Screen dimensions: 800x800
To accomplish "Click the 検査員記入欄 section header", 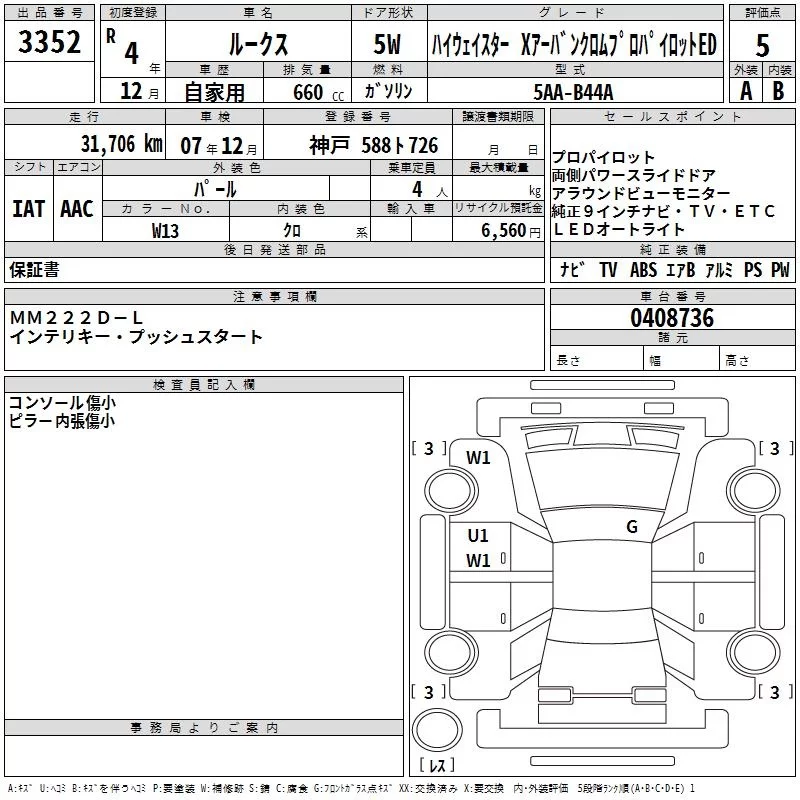I will click(204, 385).
